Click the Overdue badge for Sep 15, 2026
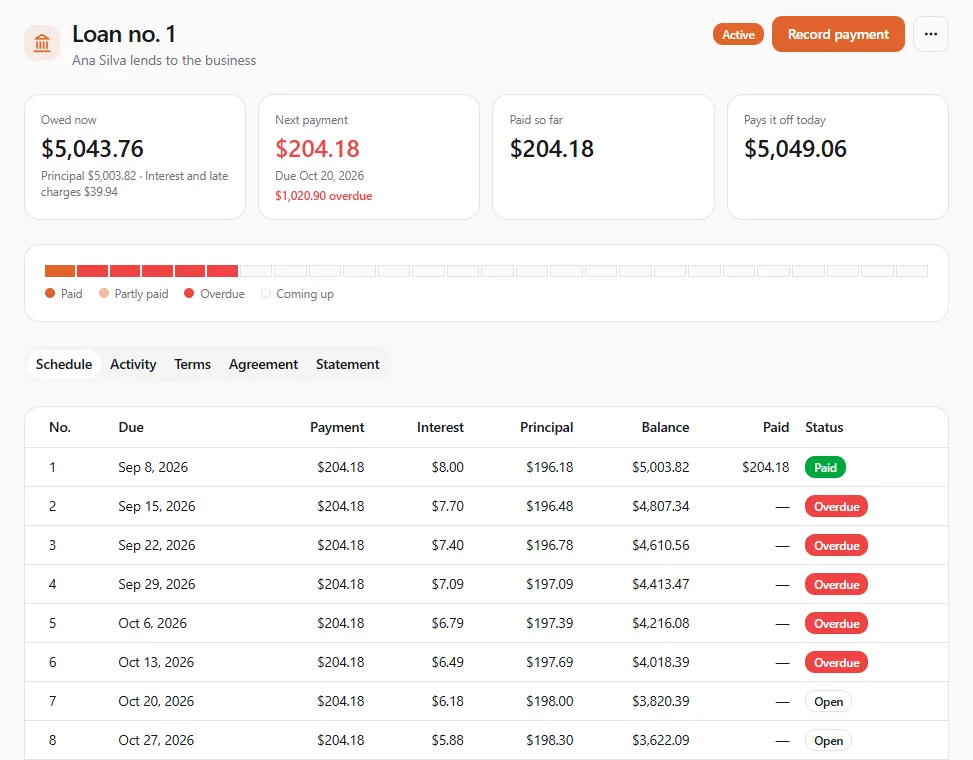Screen dimensions: 973x760 click(x=836, y=506)
